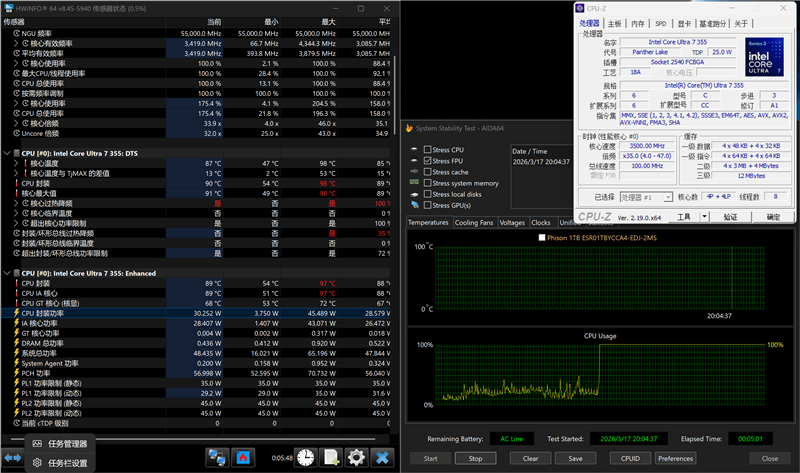The height and width of the screenshot is (473, 800).
Task: Click the network computers icon in HWiNFO
Action: tap(216, 457)
